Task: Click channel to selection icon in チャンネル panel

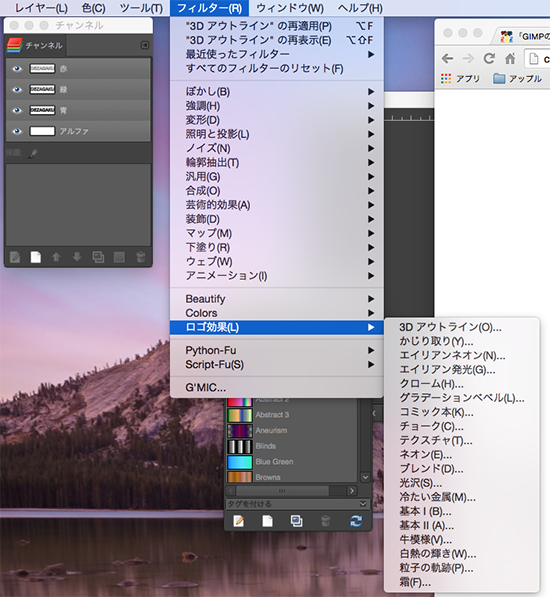Action: (x=119, y=257)
